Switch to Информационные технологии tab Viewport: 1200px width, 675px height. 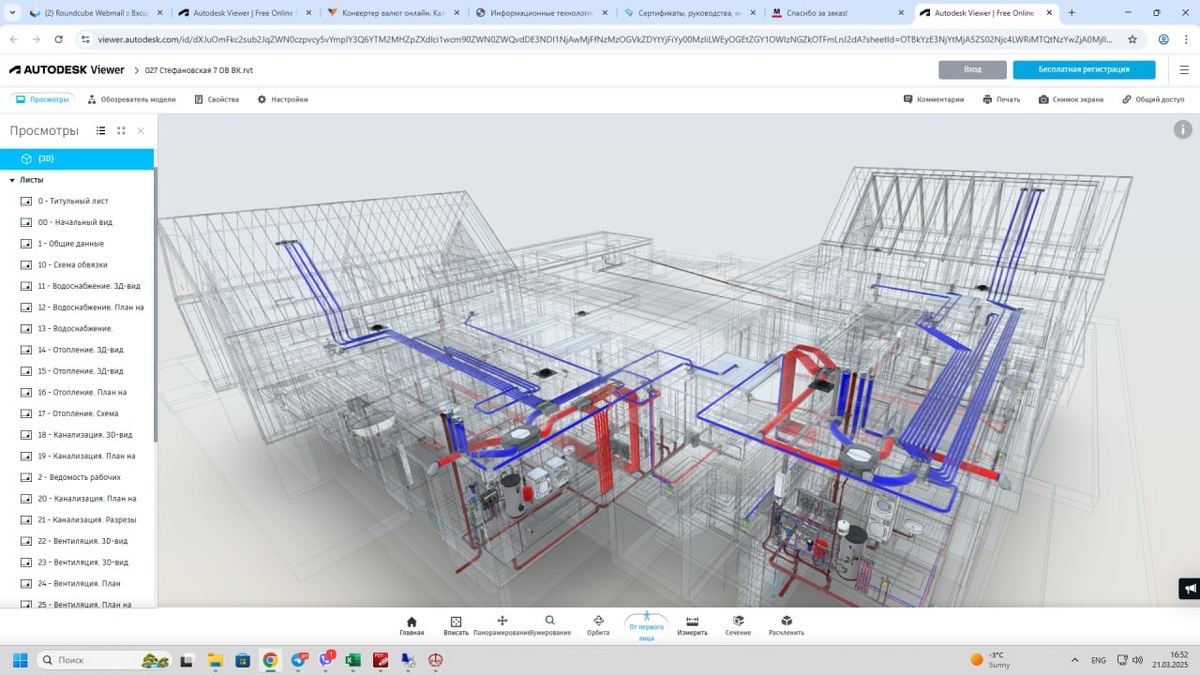coord(541,13)
